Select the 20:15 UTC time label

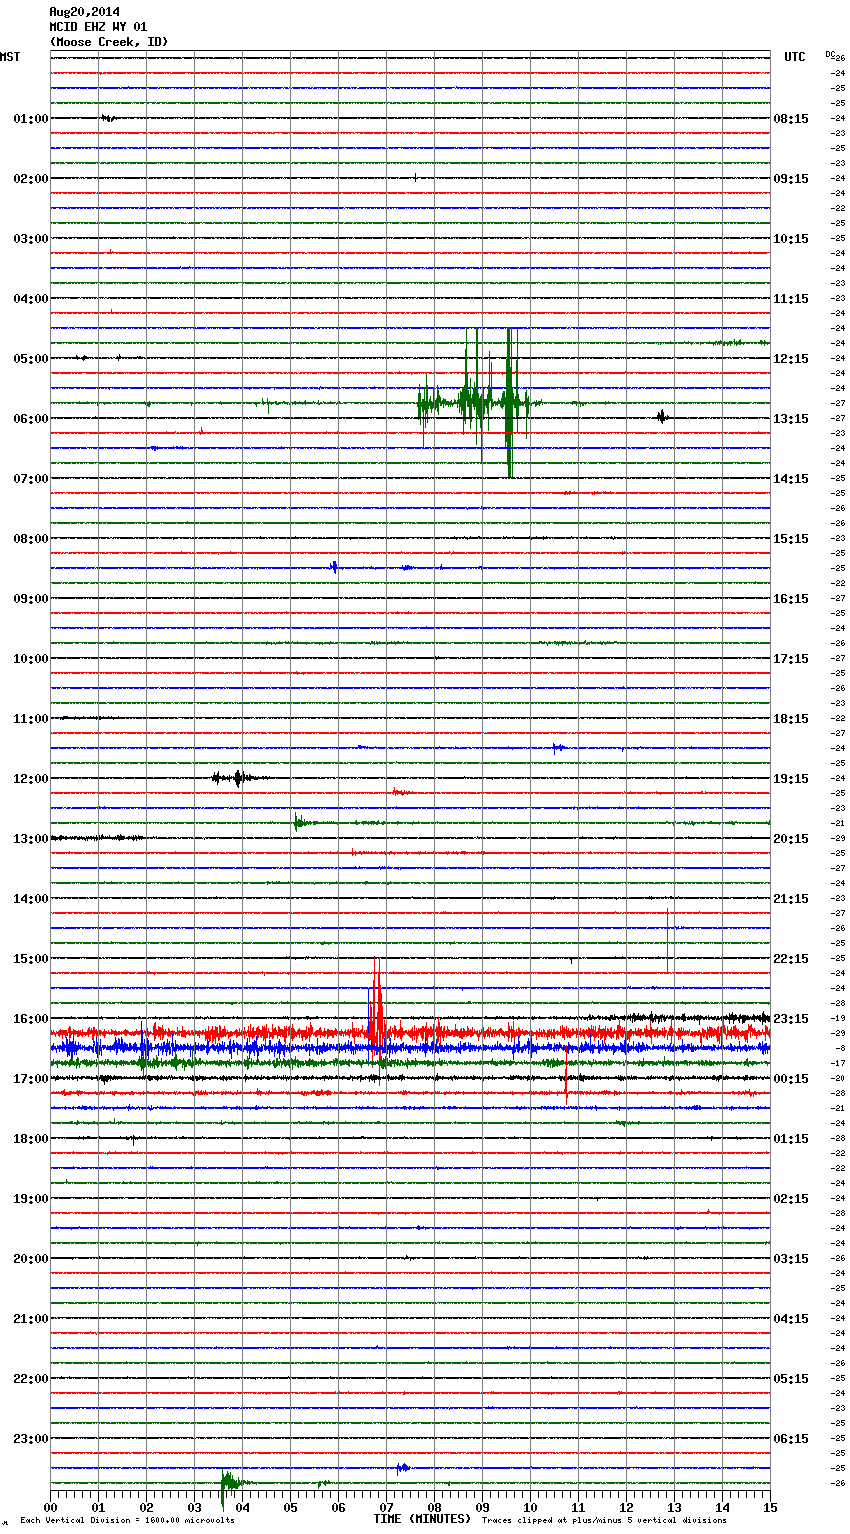click(791, 839)
